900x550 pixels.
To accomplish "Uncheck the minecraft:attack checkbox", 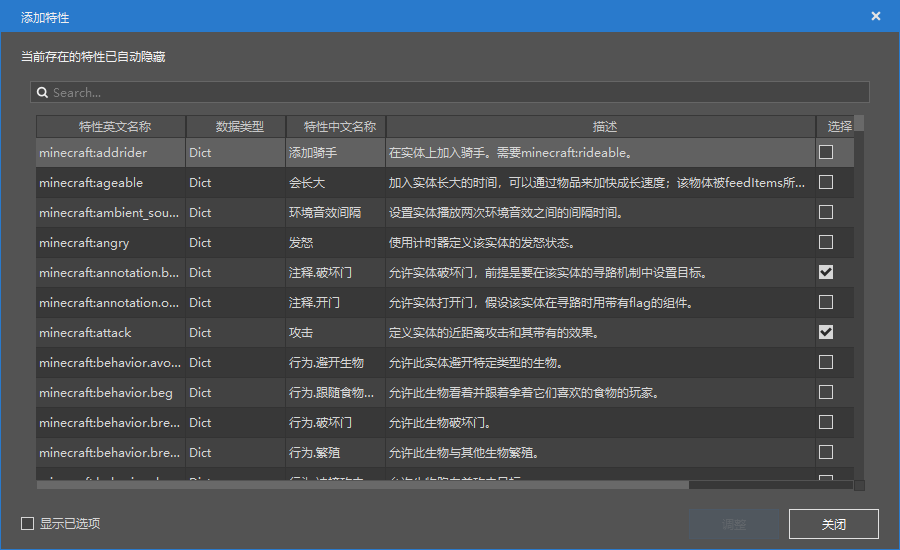I will click(826, 332).
